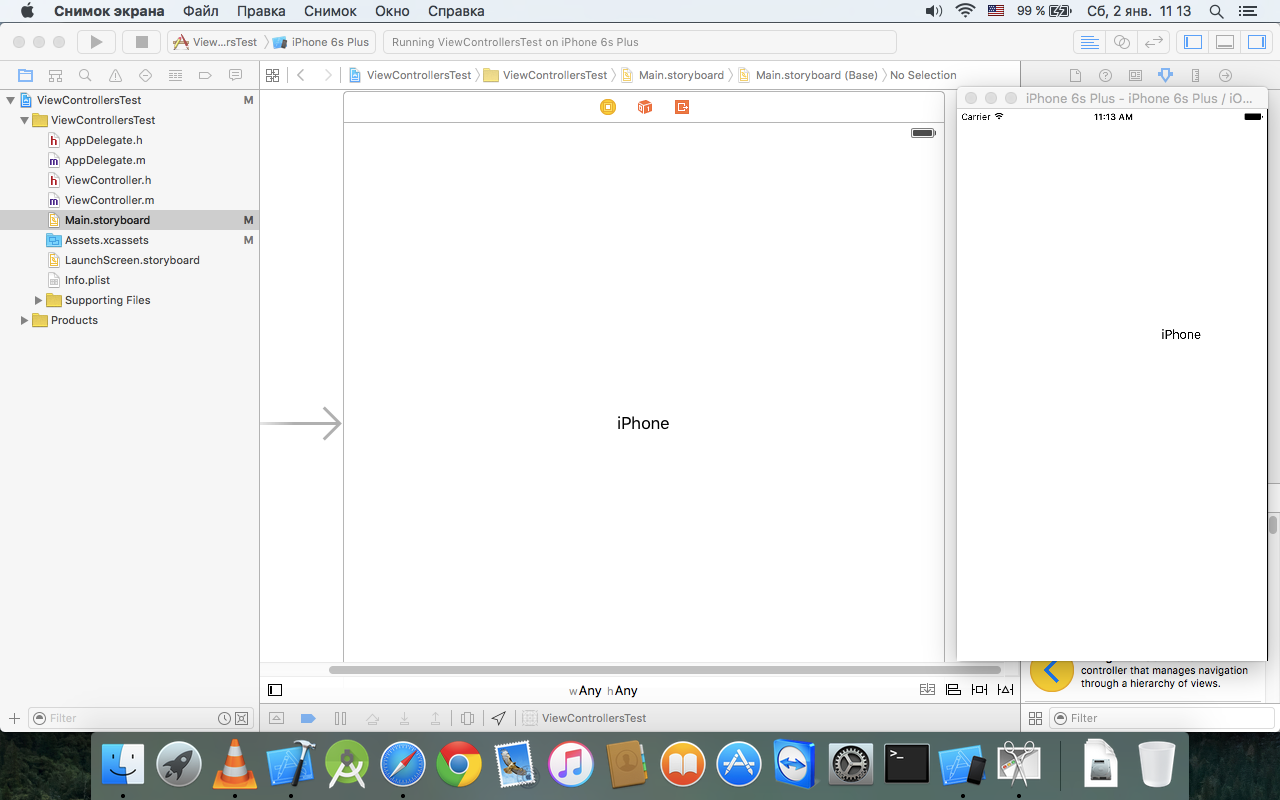Viewport: 1280px width, 800px height.
Task: Switch to the Assistant editor
Action: (1121, 42)
